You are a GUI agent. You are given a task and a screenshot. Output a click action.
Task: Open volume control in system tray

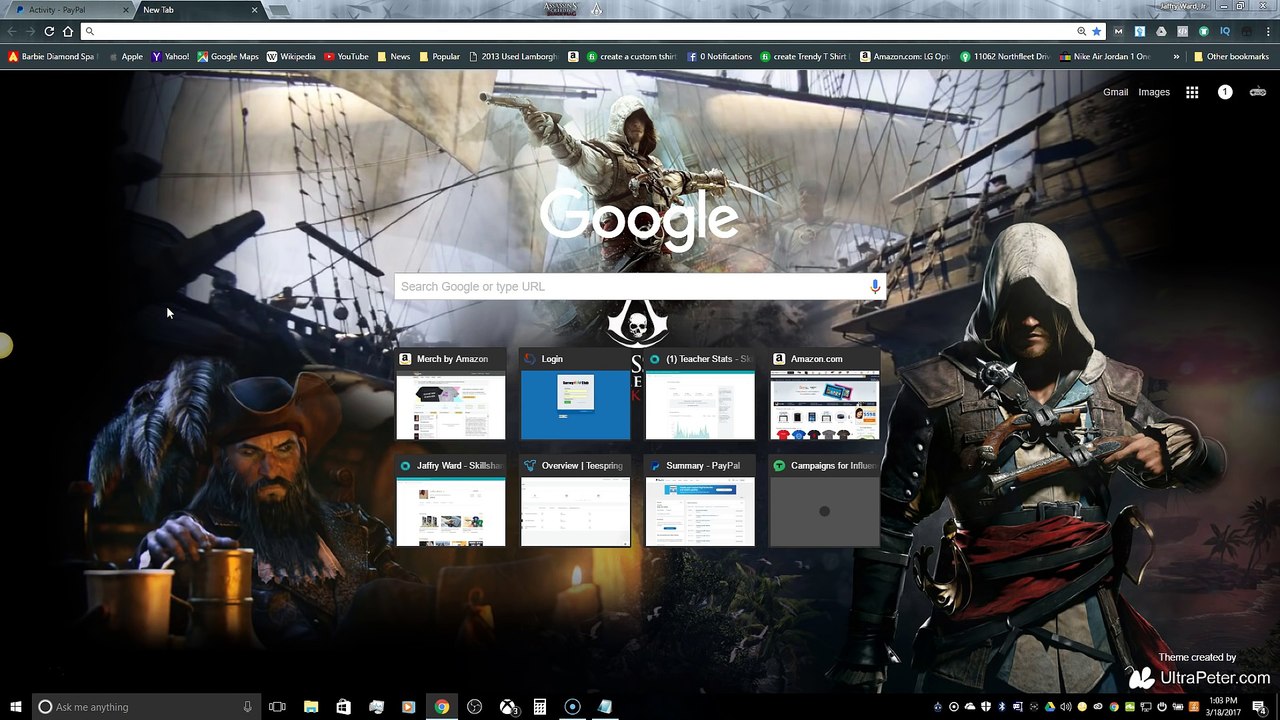pos(1066,707)
